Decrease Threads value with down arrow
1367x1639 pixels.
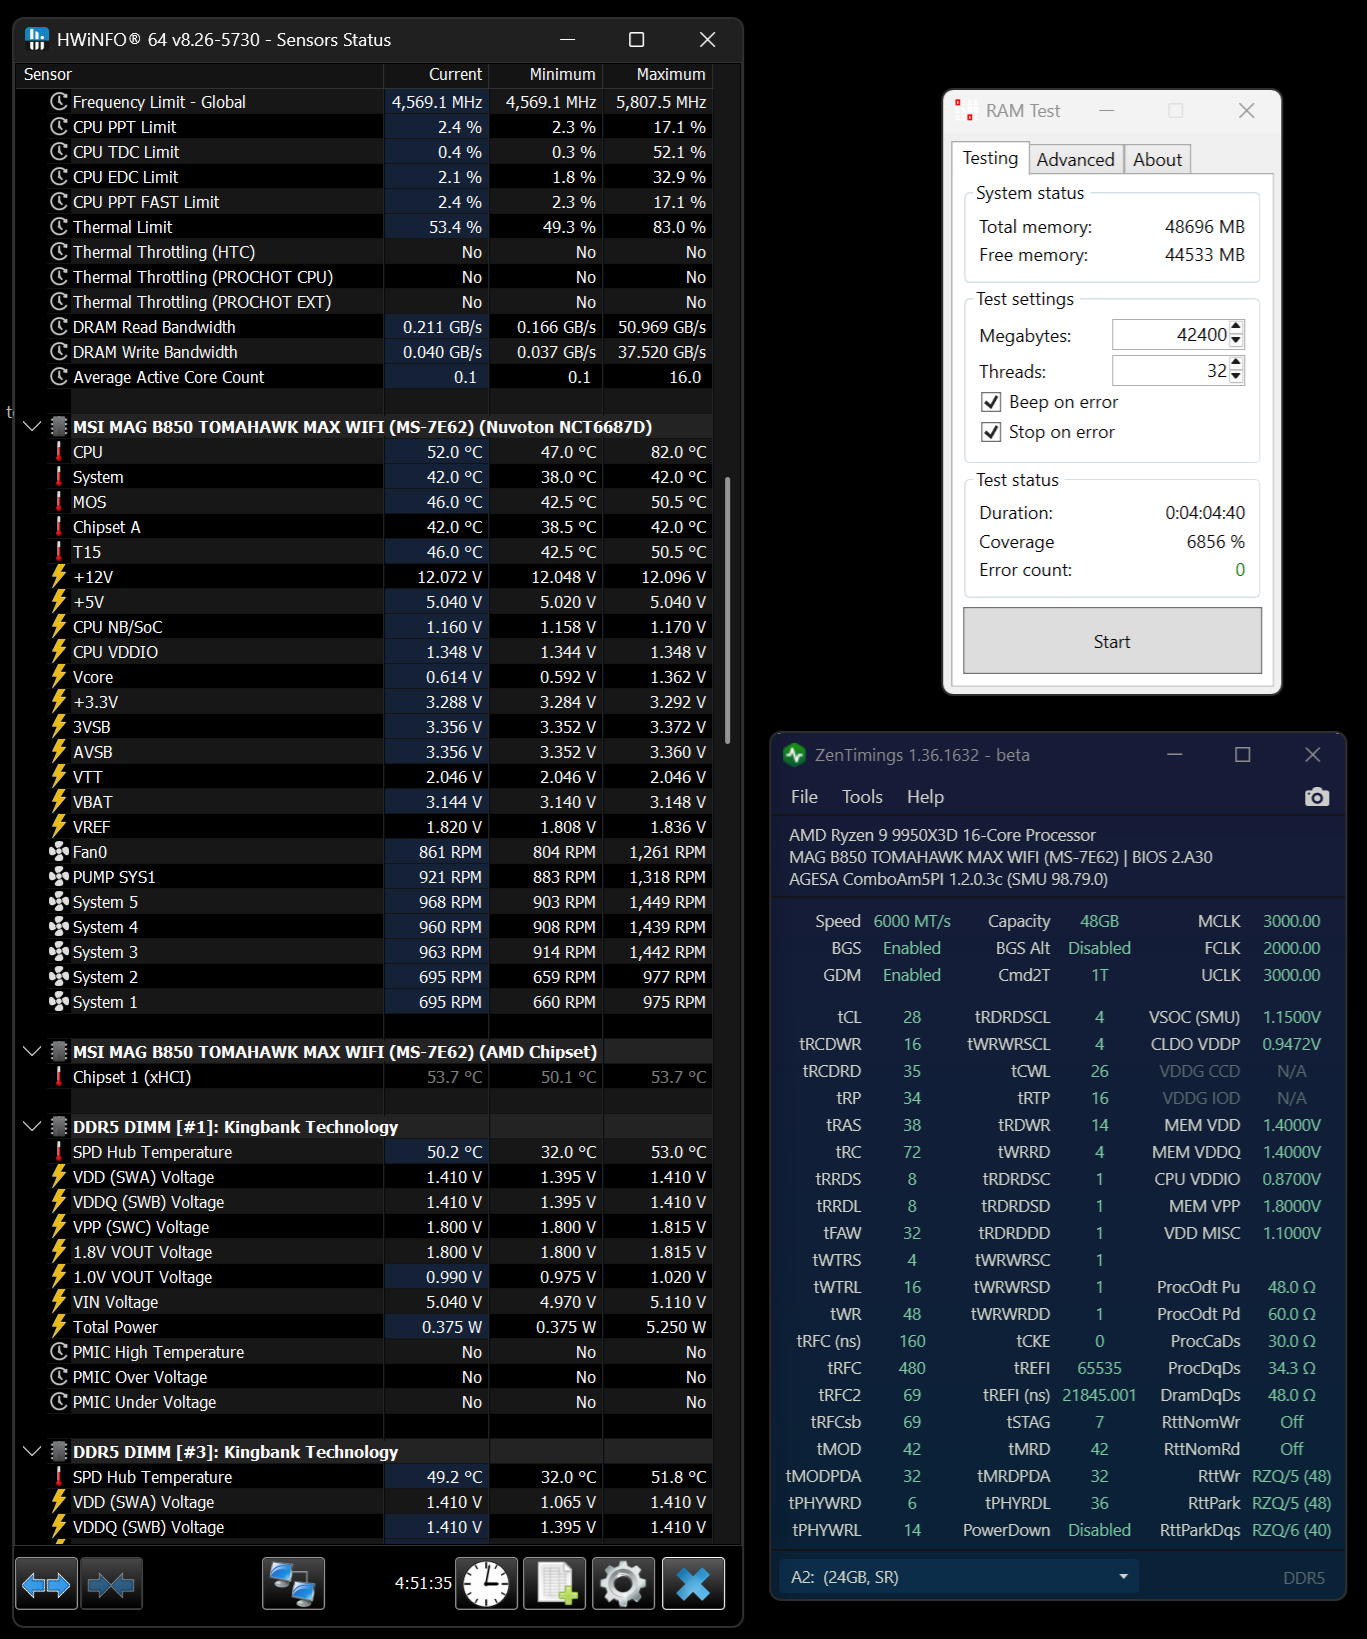pos(1236,377)
